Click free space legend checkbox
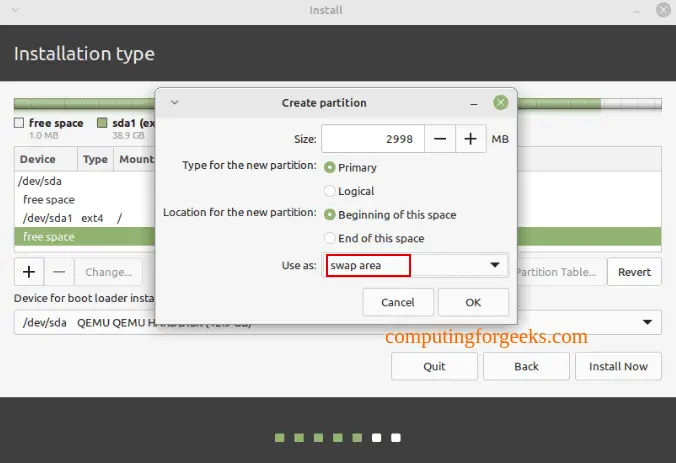The width and height of the screenshot is (676, 463). pyautogui.click(x=19, y=123)
